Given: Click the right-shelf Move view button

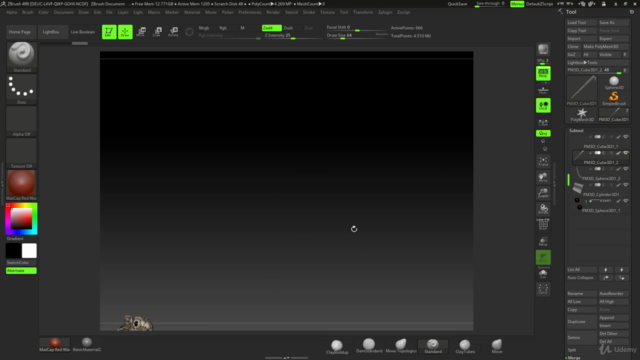Looking at the screenshot, I should [543, 177].
